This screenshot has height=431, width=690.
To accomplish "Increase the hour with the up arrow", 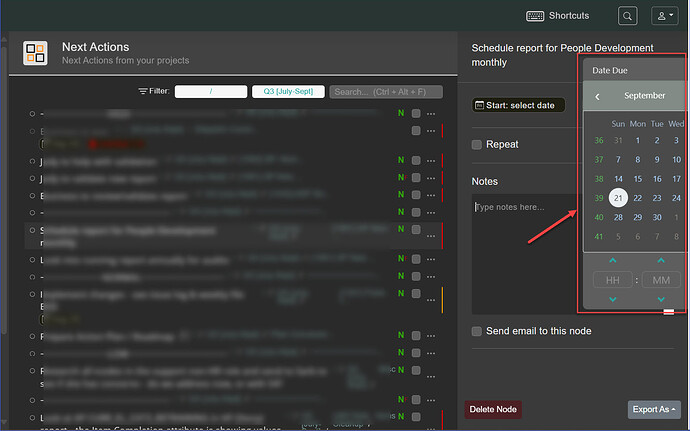I will 613,261.
